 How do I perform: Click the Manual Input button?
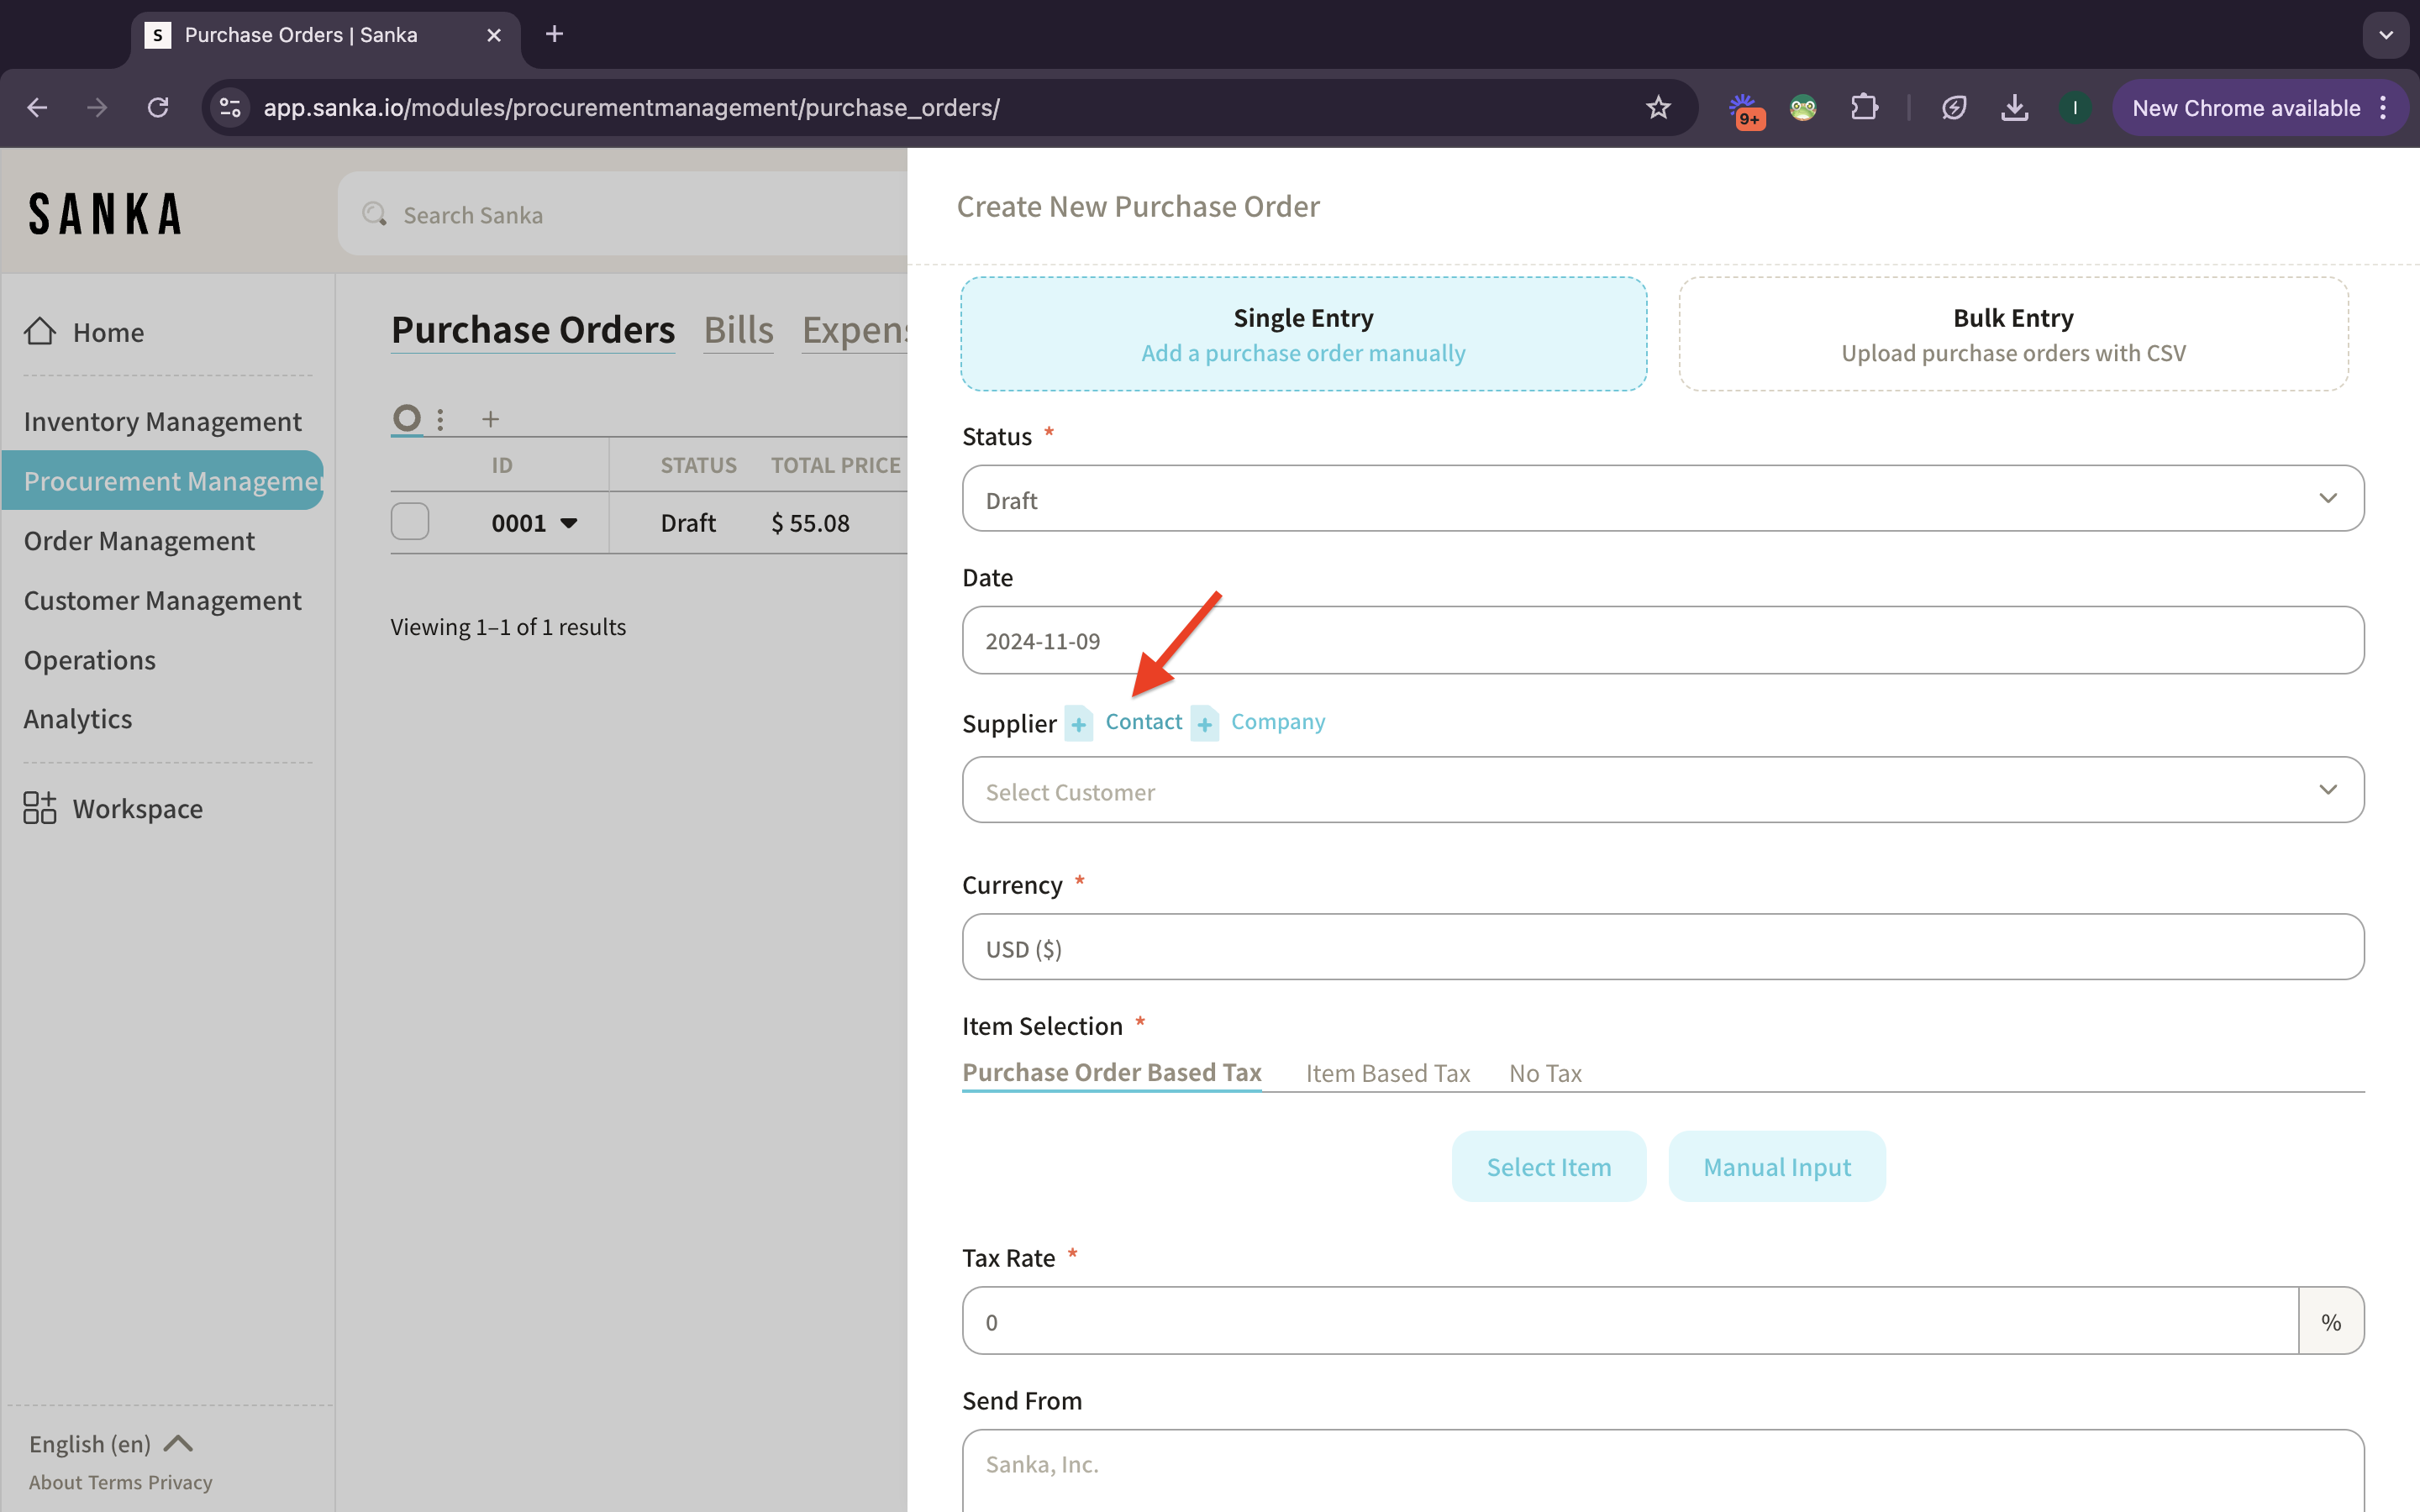click(1776, 1167)
